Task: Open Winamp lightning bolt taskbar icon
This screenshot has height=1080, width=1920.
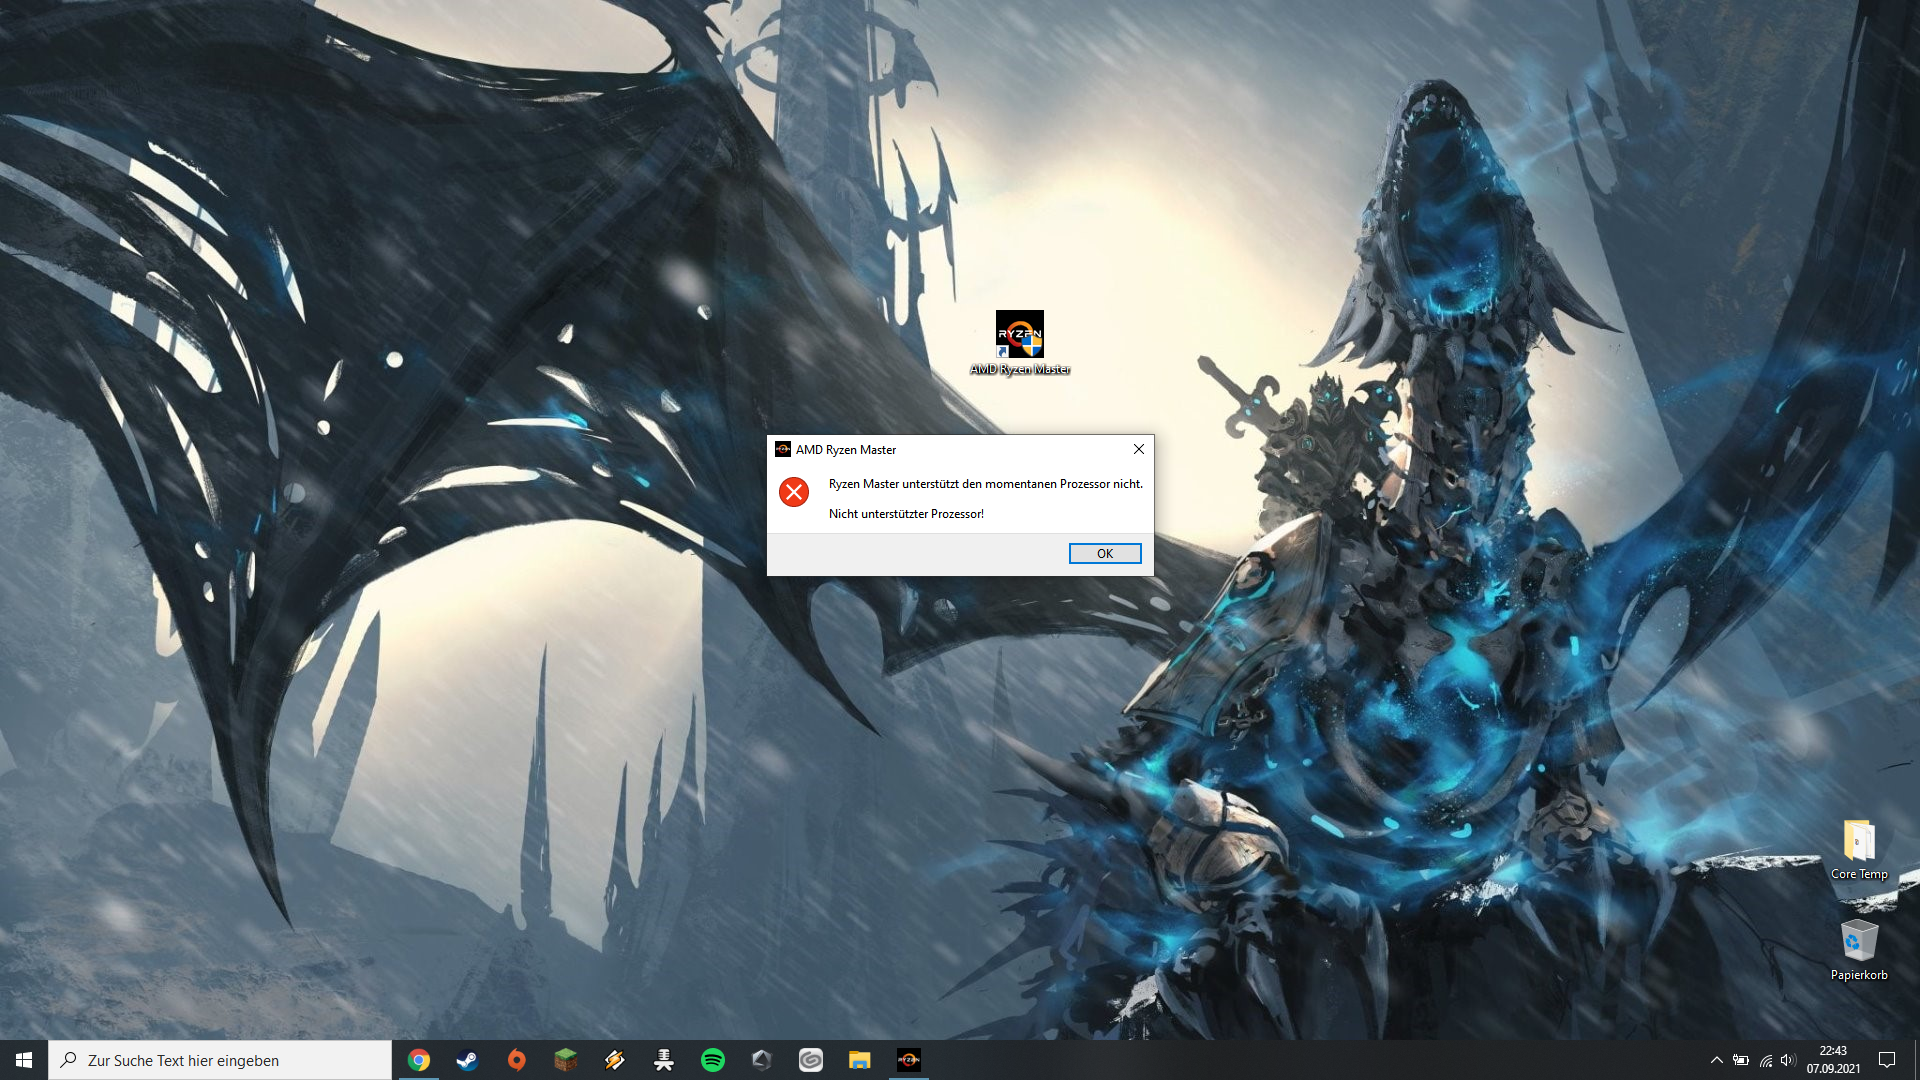Action: (x=614, y=1060)
